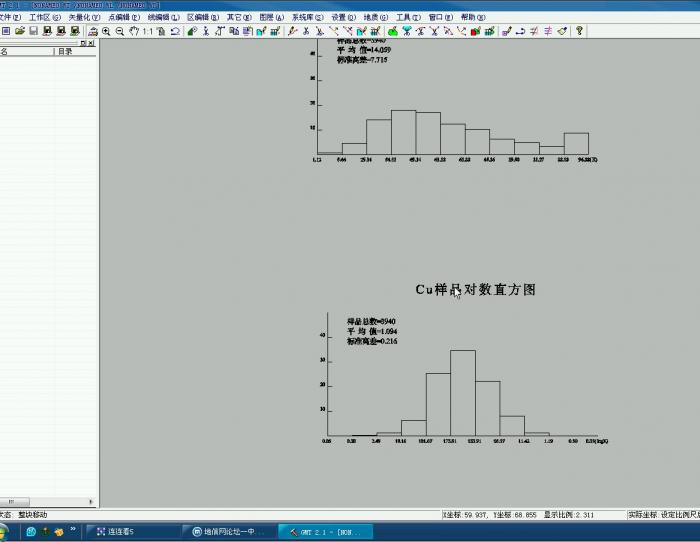
Task: Select the Zoom In magnifier tool
Action: [106, 31]
